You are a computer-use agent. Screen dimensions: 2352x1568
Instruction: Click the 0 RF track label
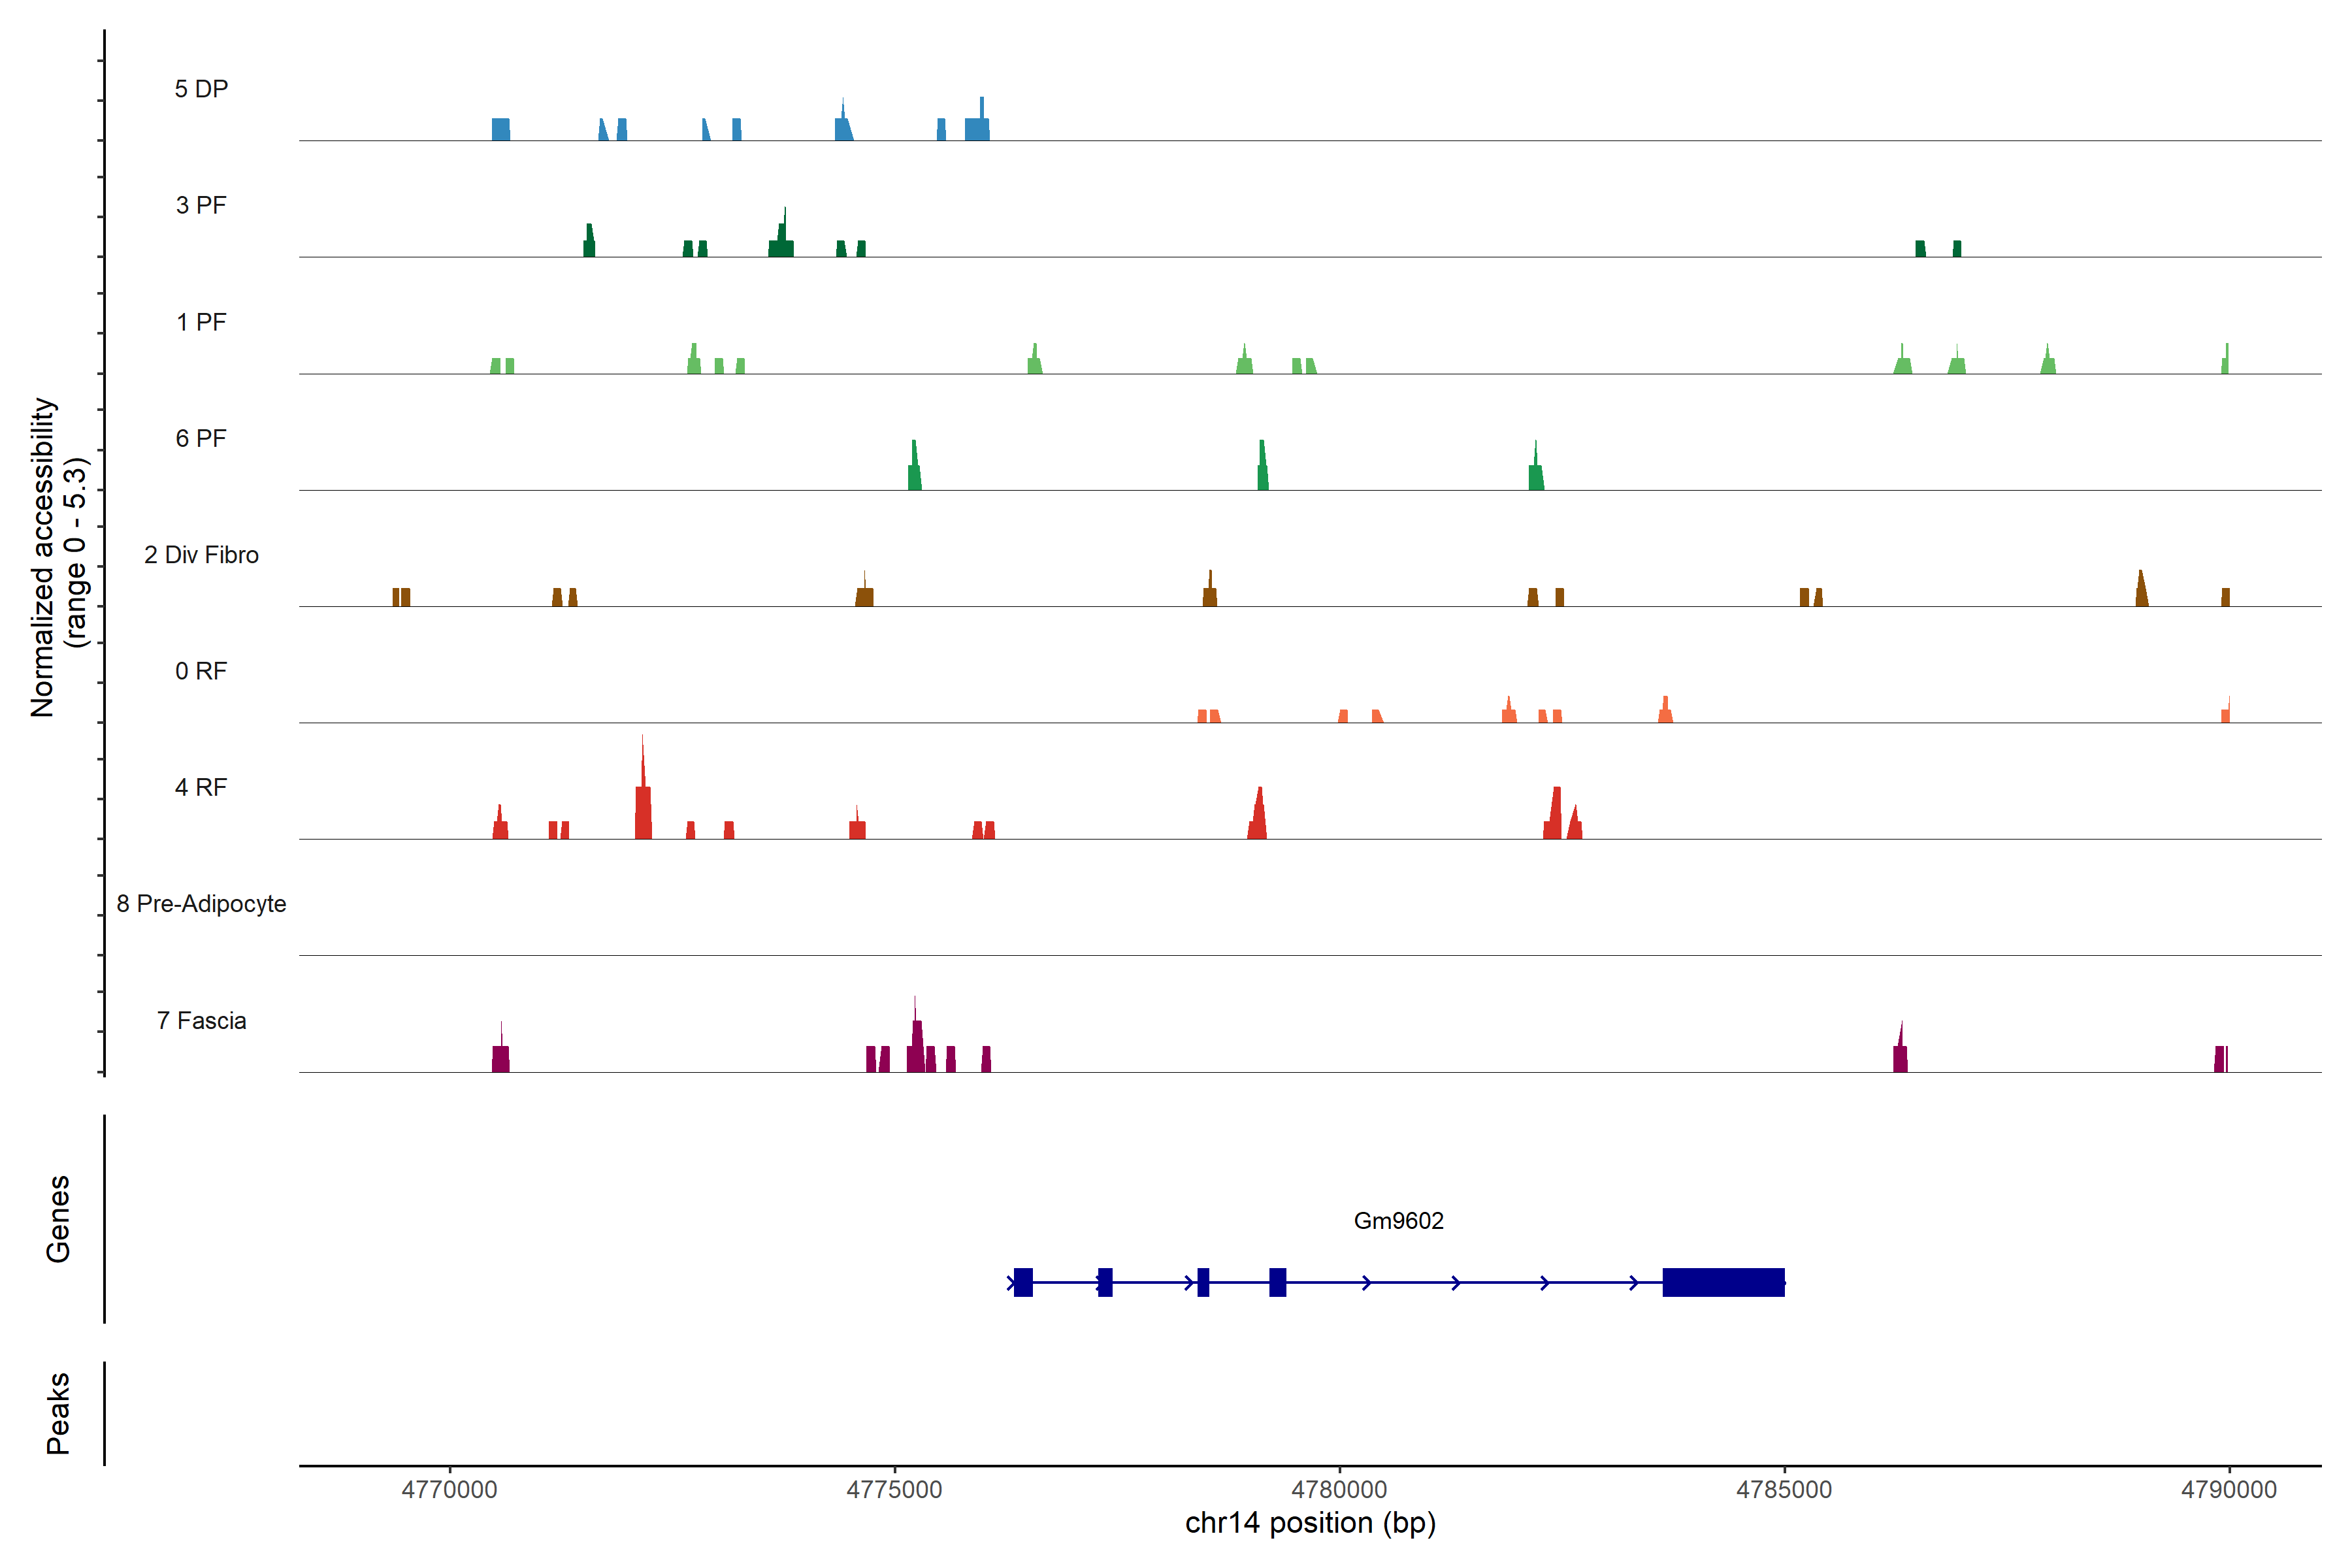(x=201, y=671)
